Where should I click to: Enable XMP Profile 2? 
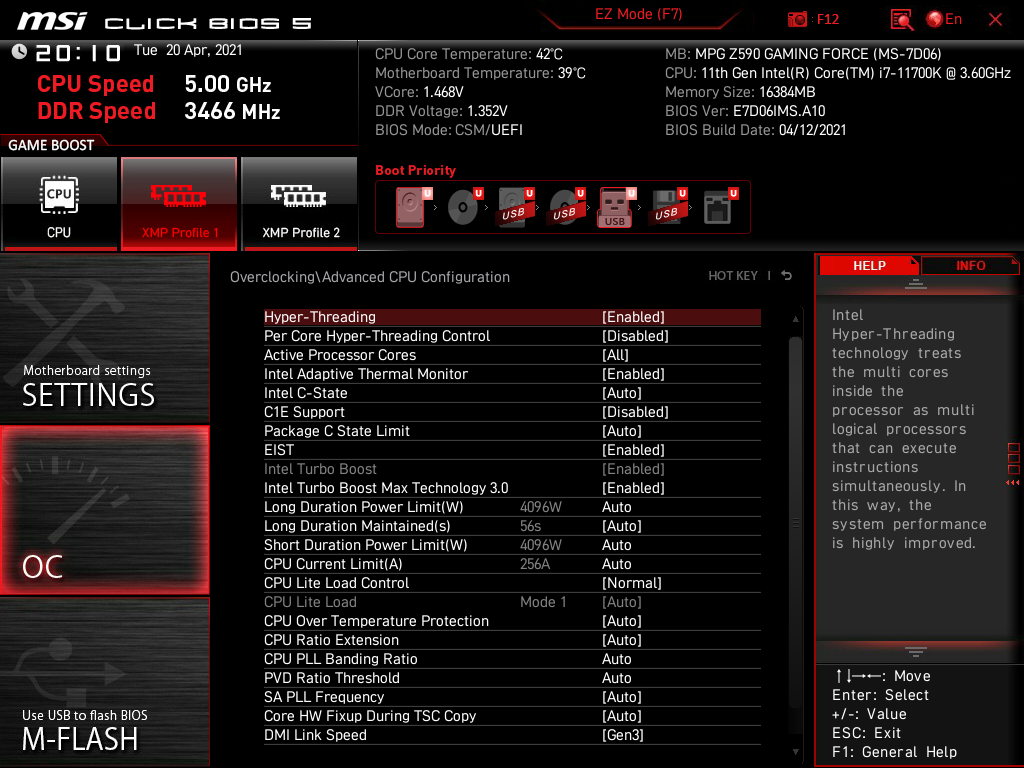300,204
